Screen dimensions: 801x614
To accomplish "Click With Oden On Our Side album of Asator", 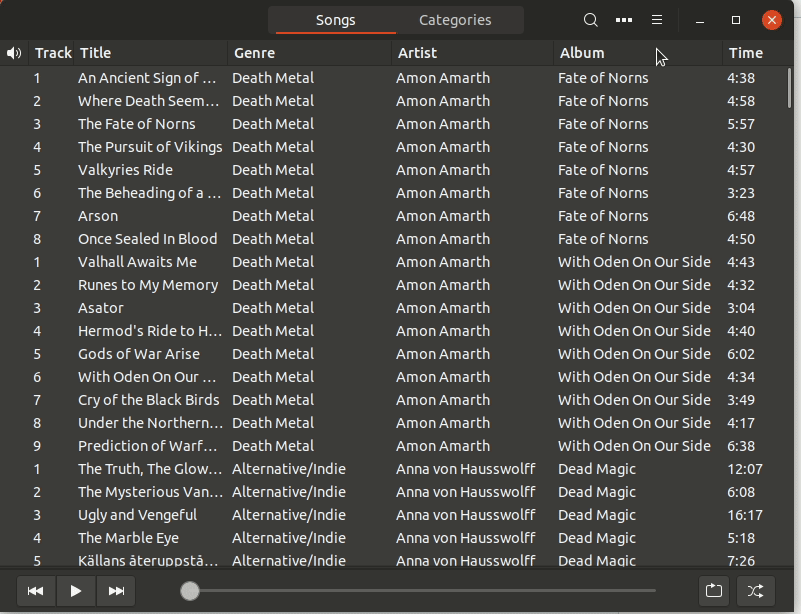I will (634, 308).
